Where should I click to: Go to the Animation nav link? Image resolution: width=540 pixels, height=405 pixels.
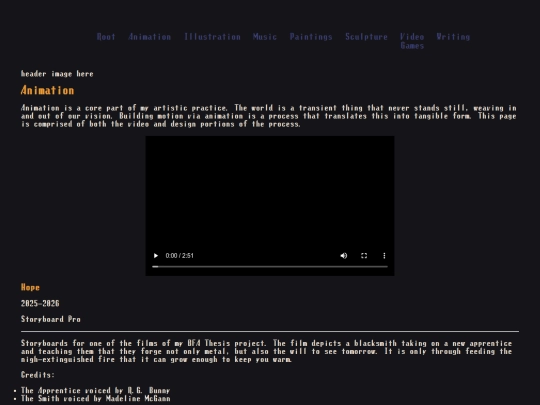point(149,37)
